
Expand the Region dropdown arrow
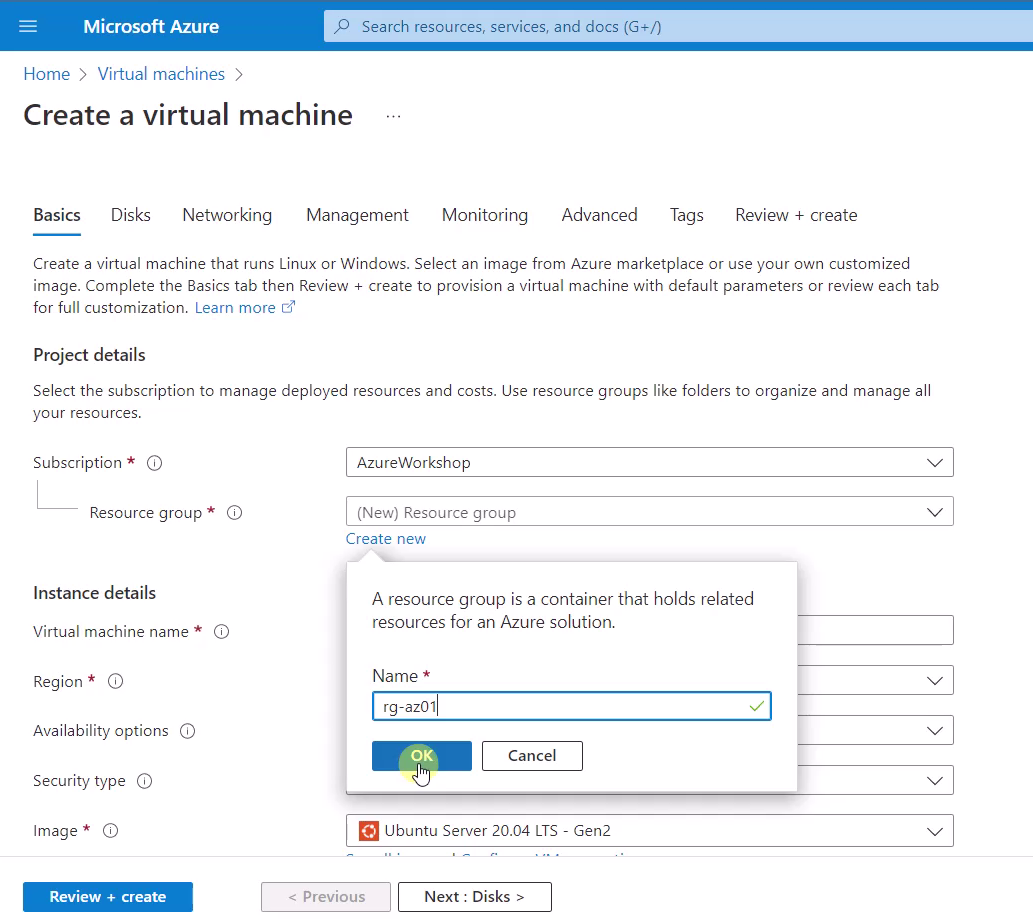click(934, 681)
